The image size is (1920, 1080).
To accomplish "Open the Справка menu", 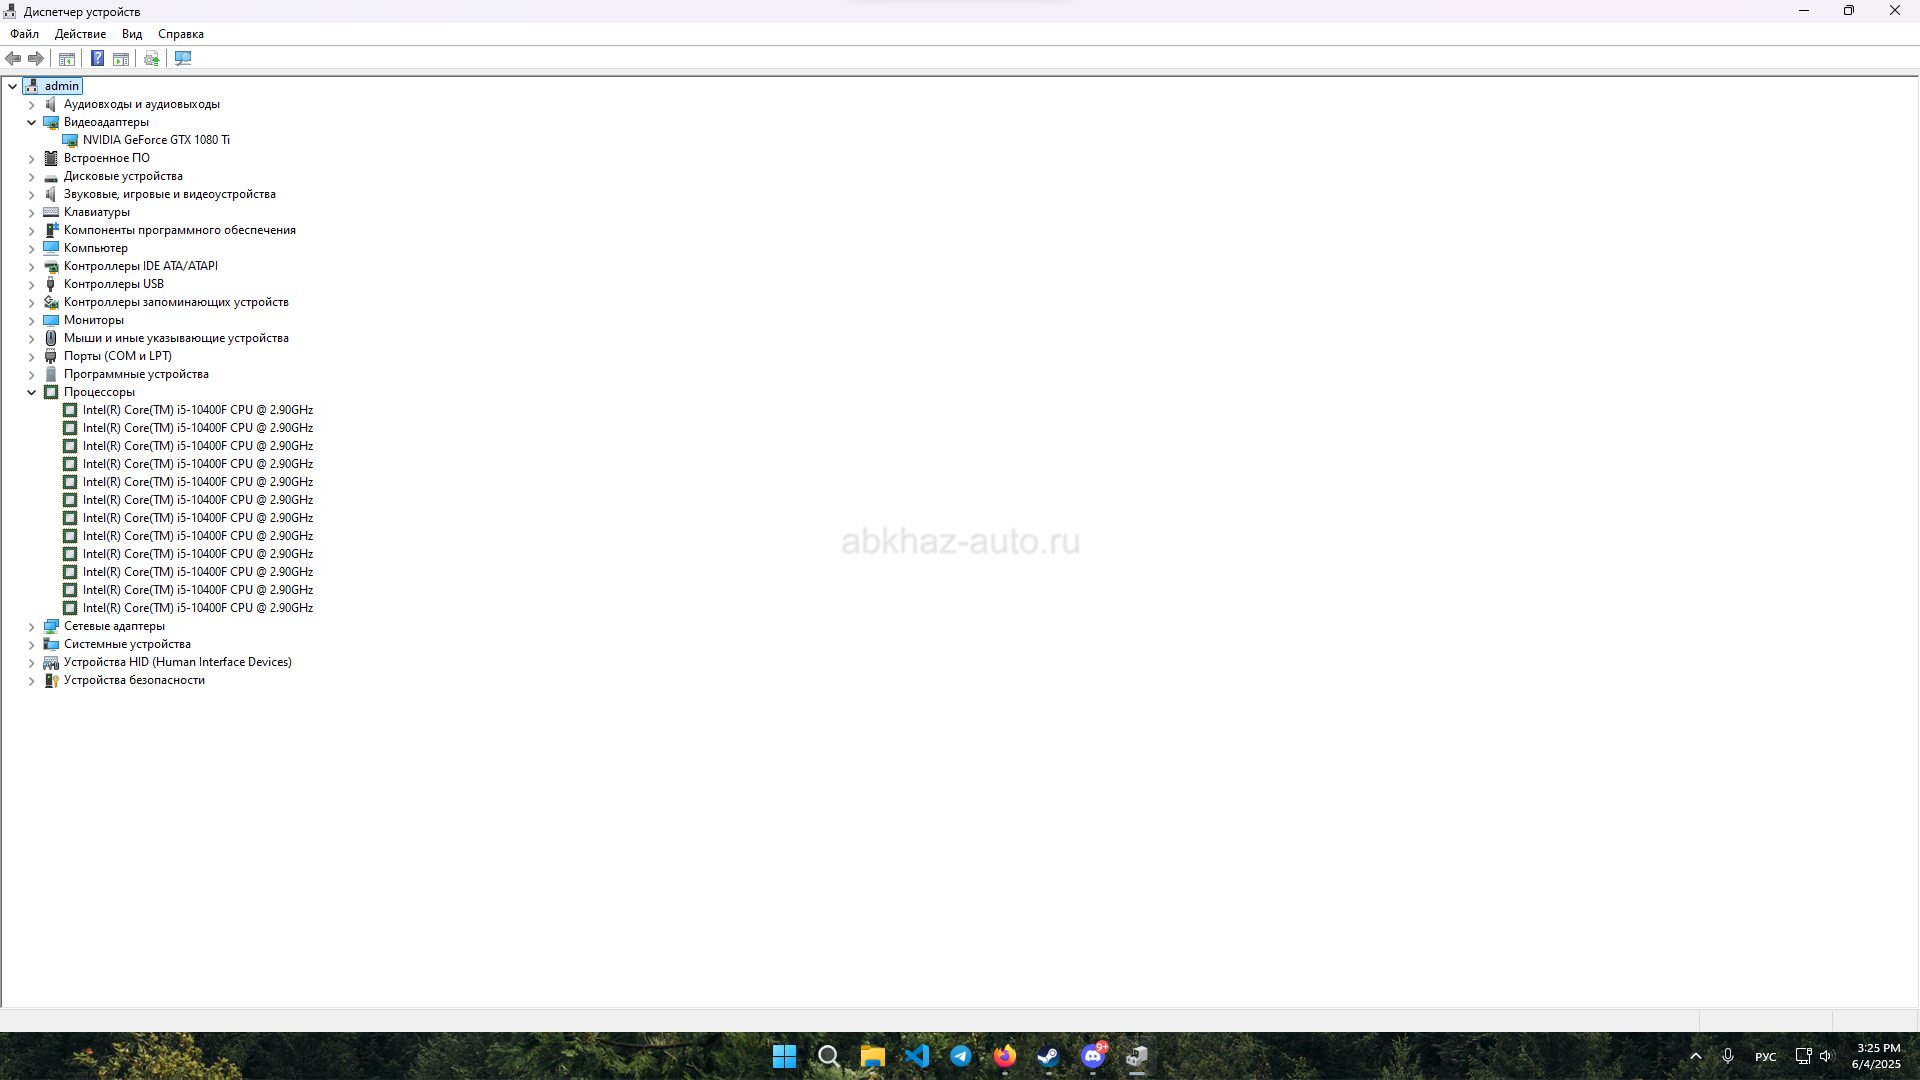I will [x=181, y=34].
